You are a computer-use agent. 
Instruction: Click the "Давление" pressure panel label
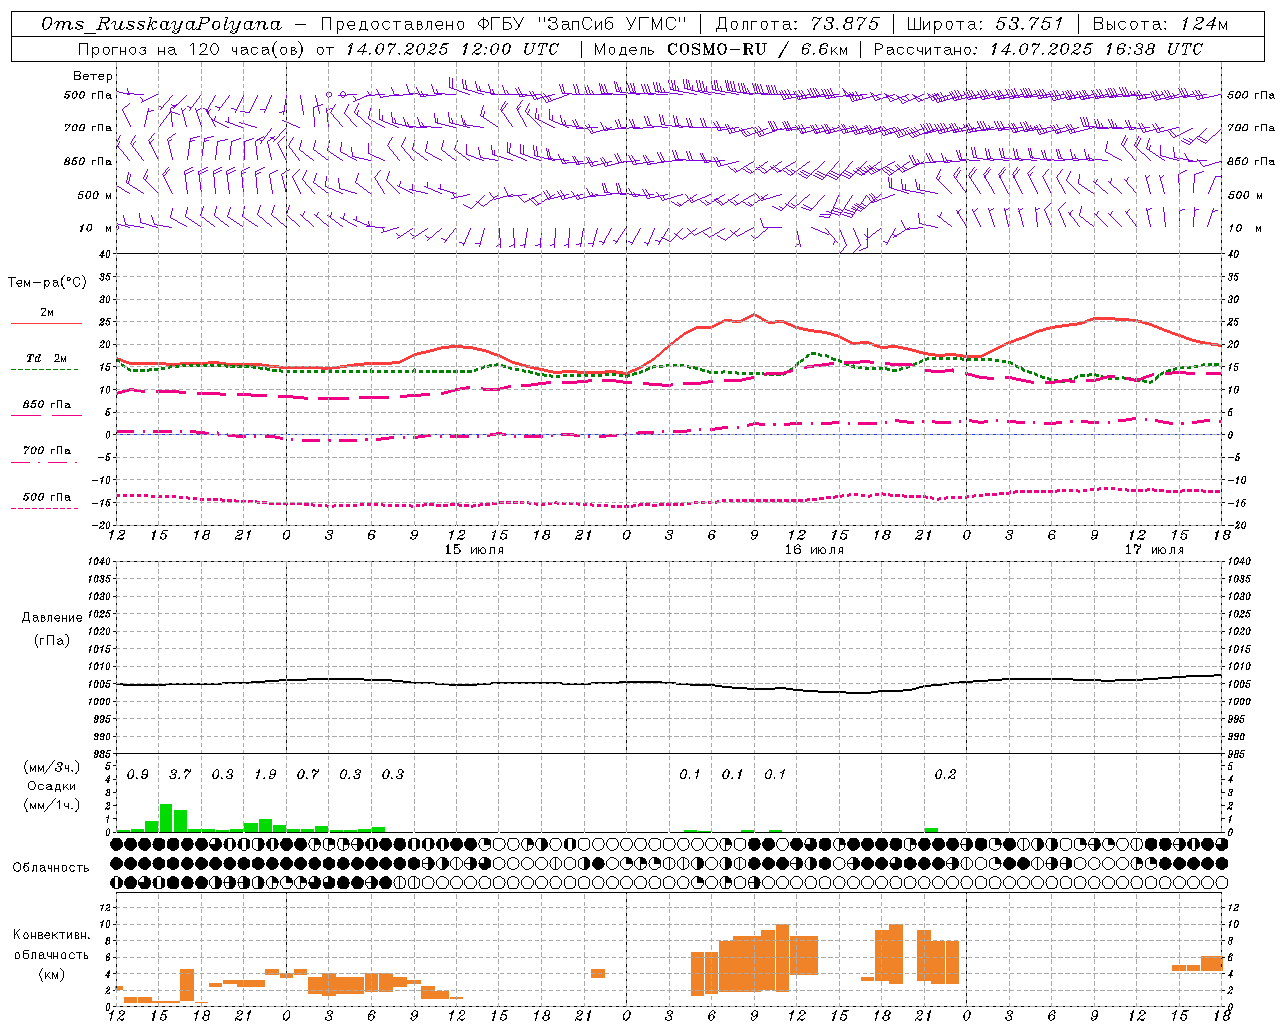pos(52,618)
